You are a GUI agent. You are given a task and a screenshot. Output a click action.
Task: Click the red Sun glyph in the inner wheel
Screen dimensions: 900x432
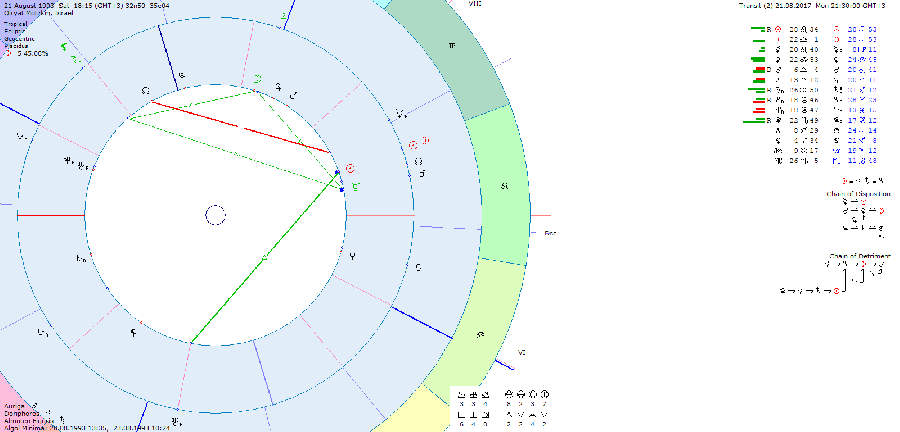(x=350, y=169)
